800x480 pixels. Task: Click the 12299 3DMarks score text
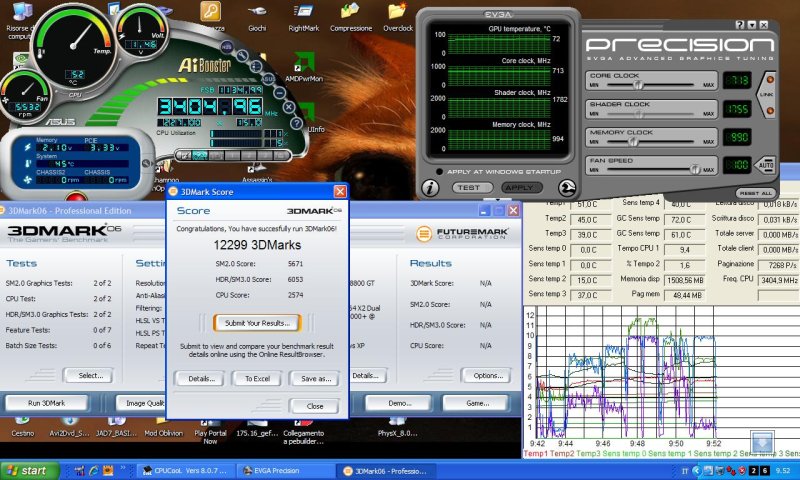[257, 245]
